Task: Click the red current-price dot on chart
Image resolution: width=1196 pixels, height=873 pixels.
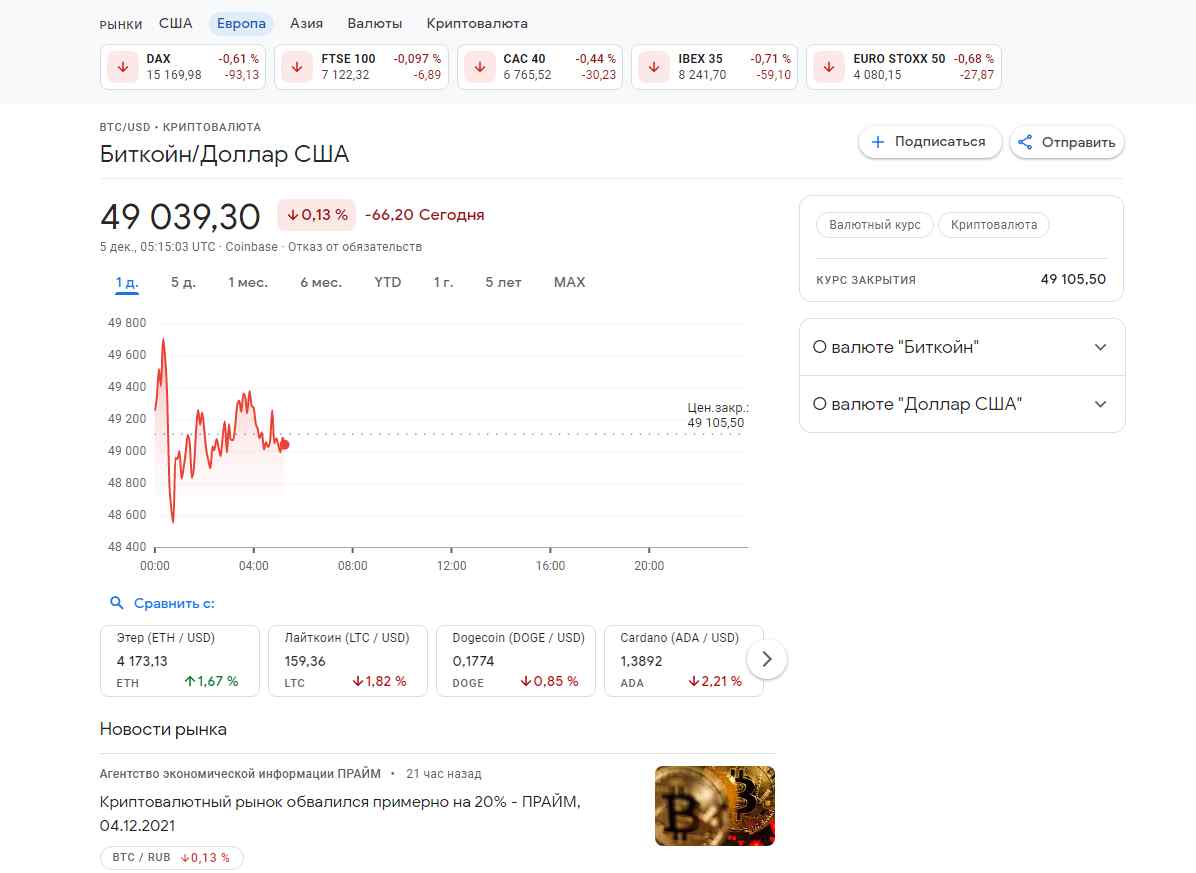Action: tap(285, 445)
